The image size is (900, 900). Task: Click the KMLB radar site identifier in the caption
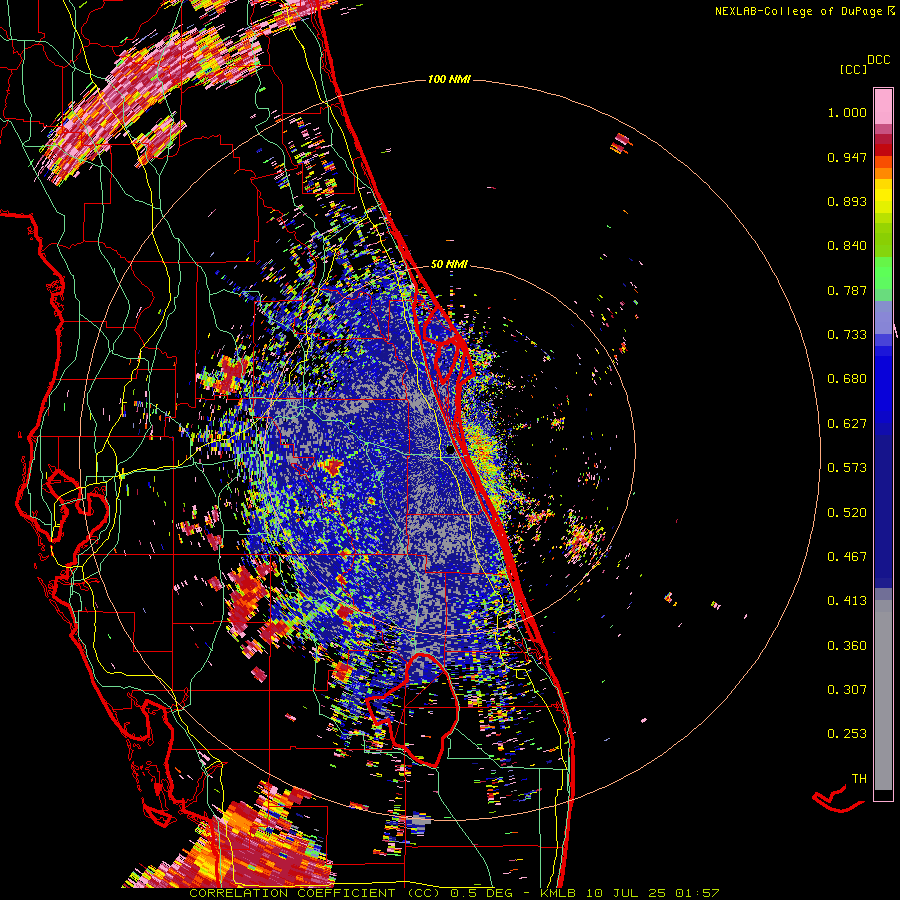click(560, 893)
